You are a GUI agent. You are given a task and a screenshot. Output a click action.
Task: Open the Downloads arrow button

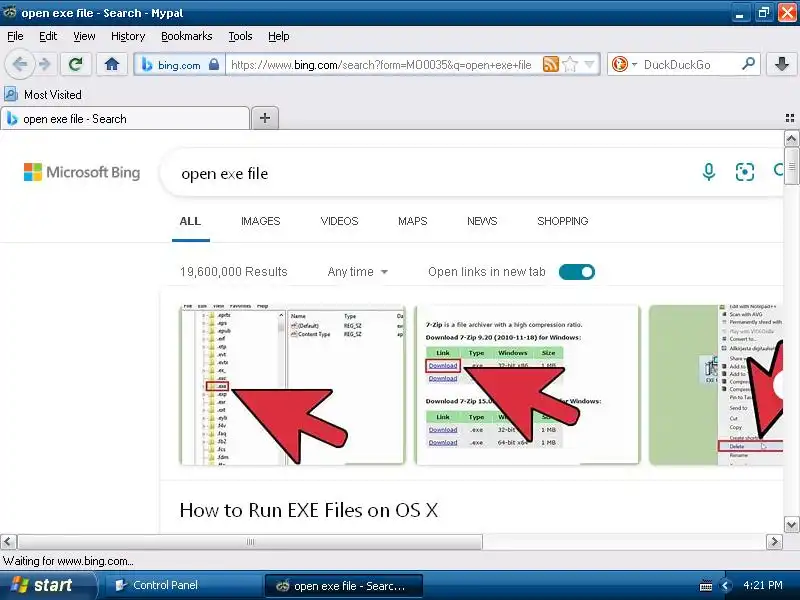point(781,64)
